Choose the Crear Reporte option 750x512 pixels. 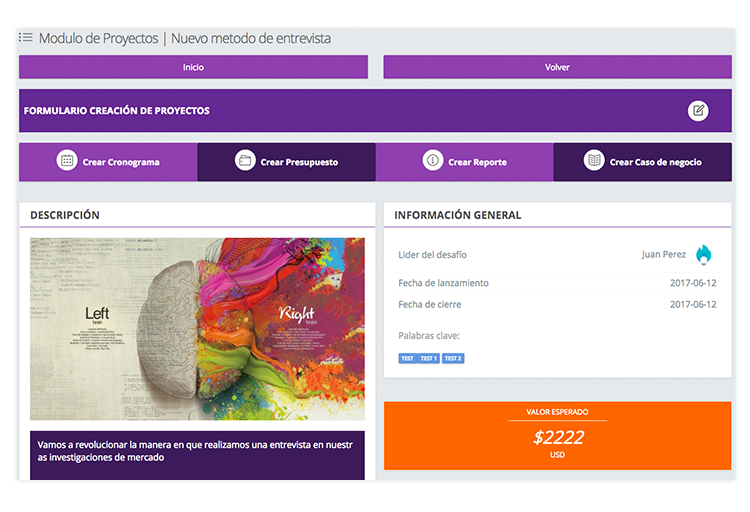point(464,162)
